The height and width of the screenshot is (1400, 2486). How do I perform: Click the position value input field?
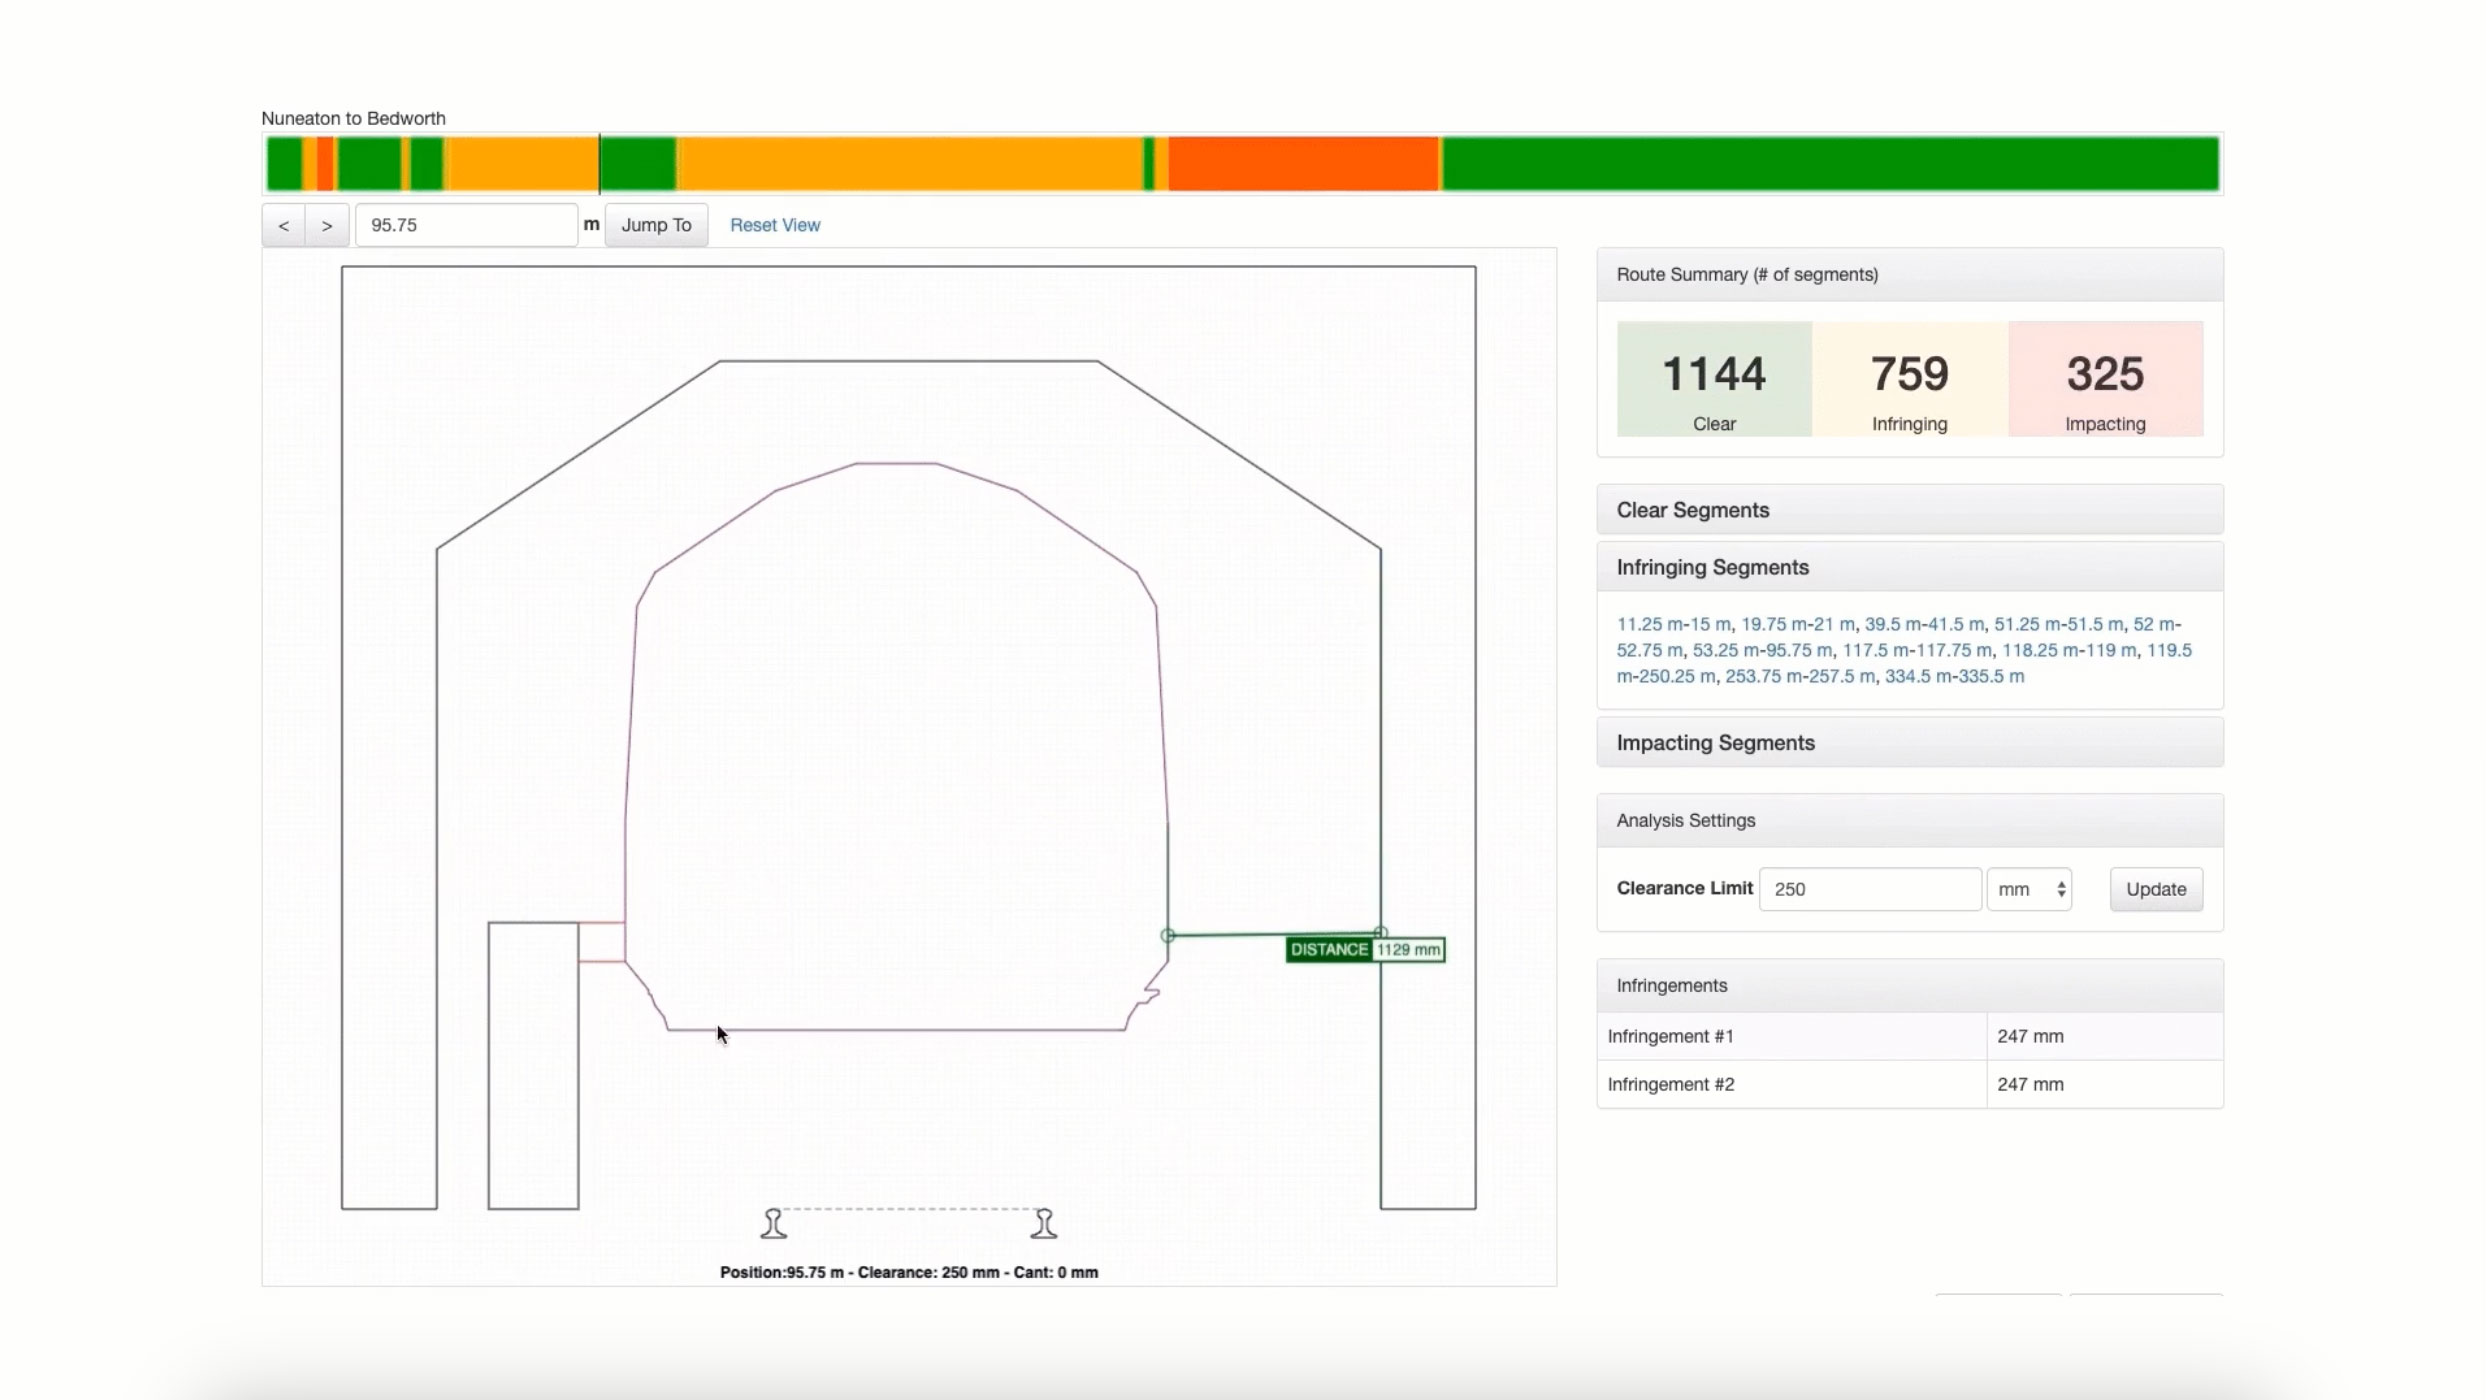pyautogui.click(x=466, y=224)
